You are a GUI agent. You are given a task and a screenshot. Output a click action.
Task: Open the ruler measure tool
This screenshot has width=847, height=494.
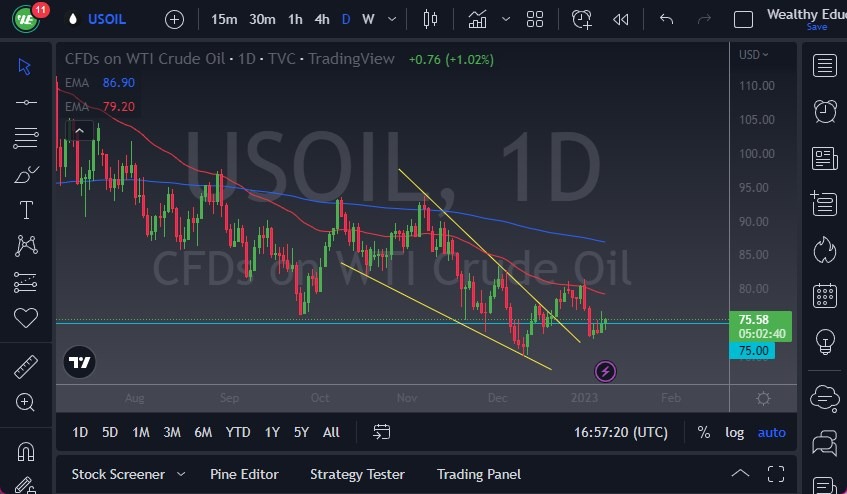26,367
